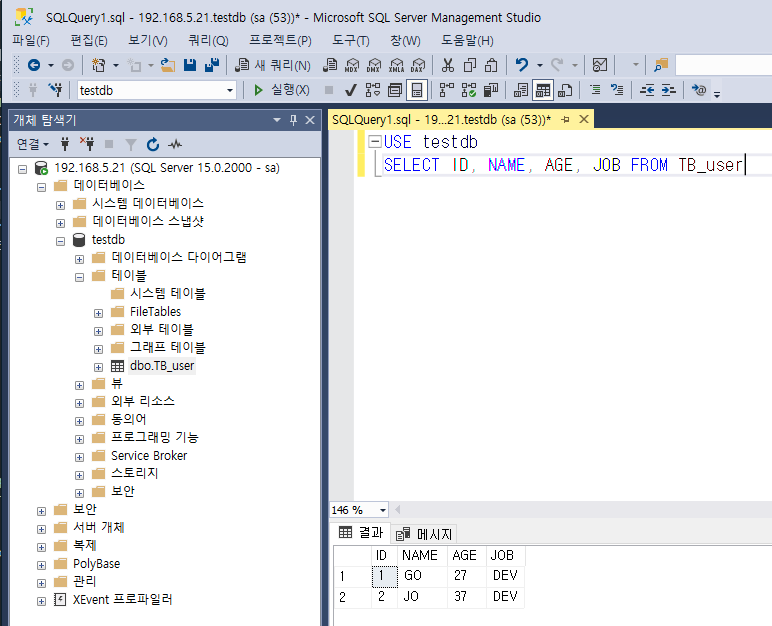The width and height of the screenshot is (772, 626).
Task: Toggle Include Actual Execution Plan
Action: point(447,90)
